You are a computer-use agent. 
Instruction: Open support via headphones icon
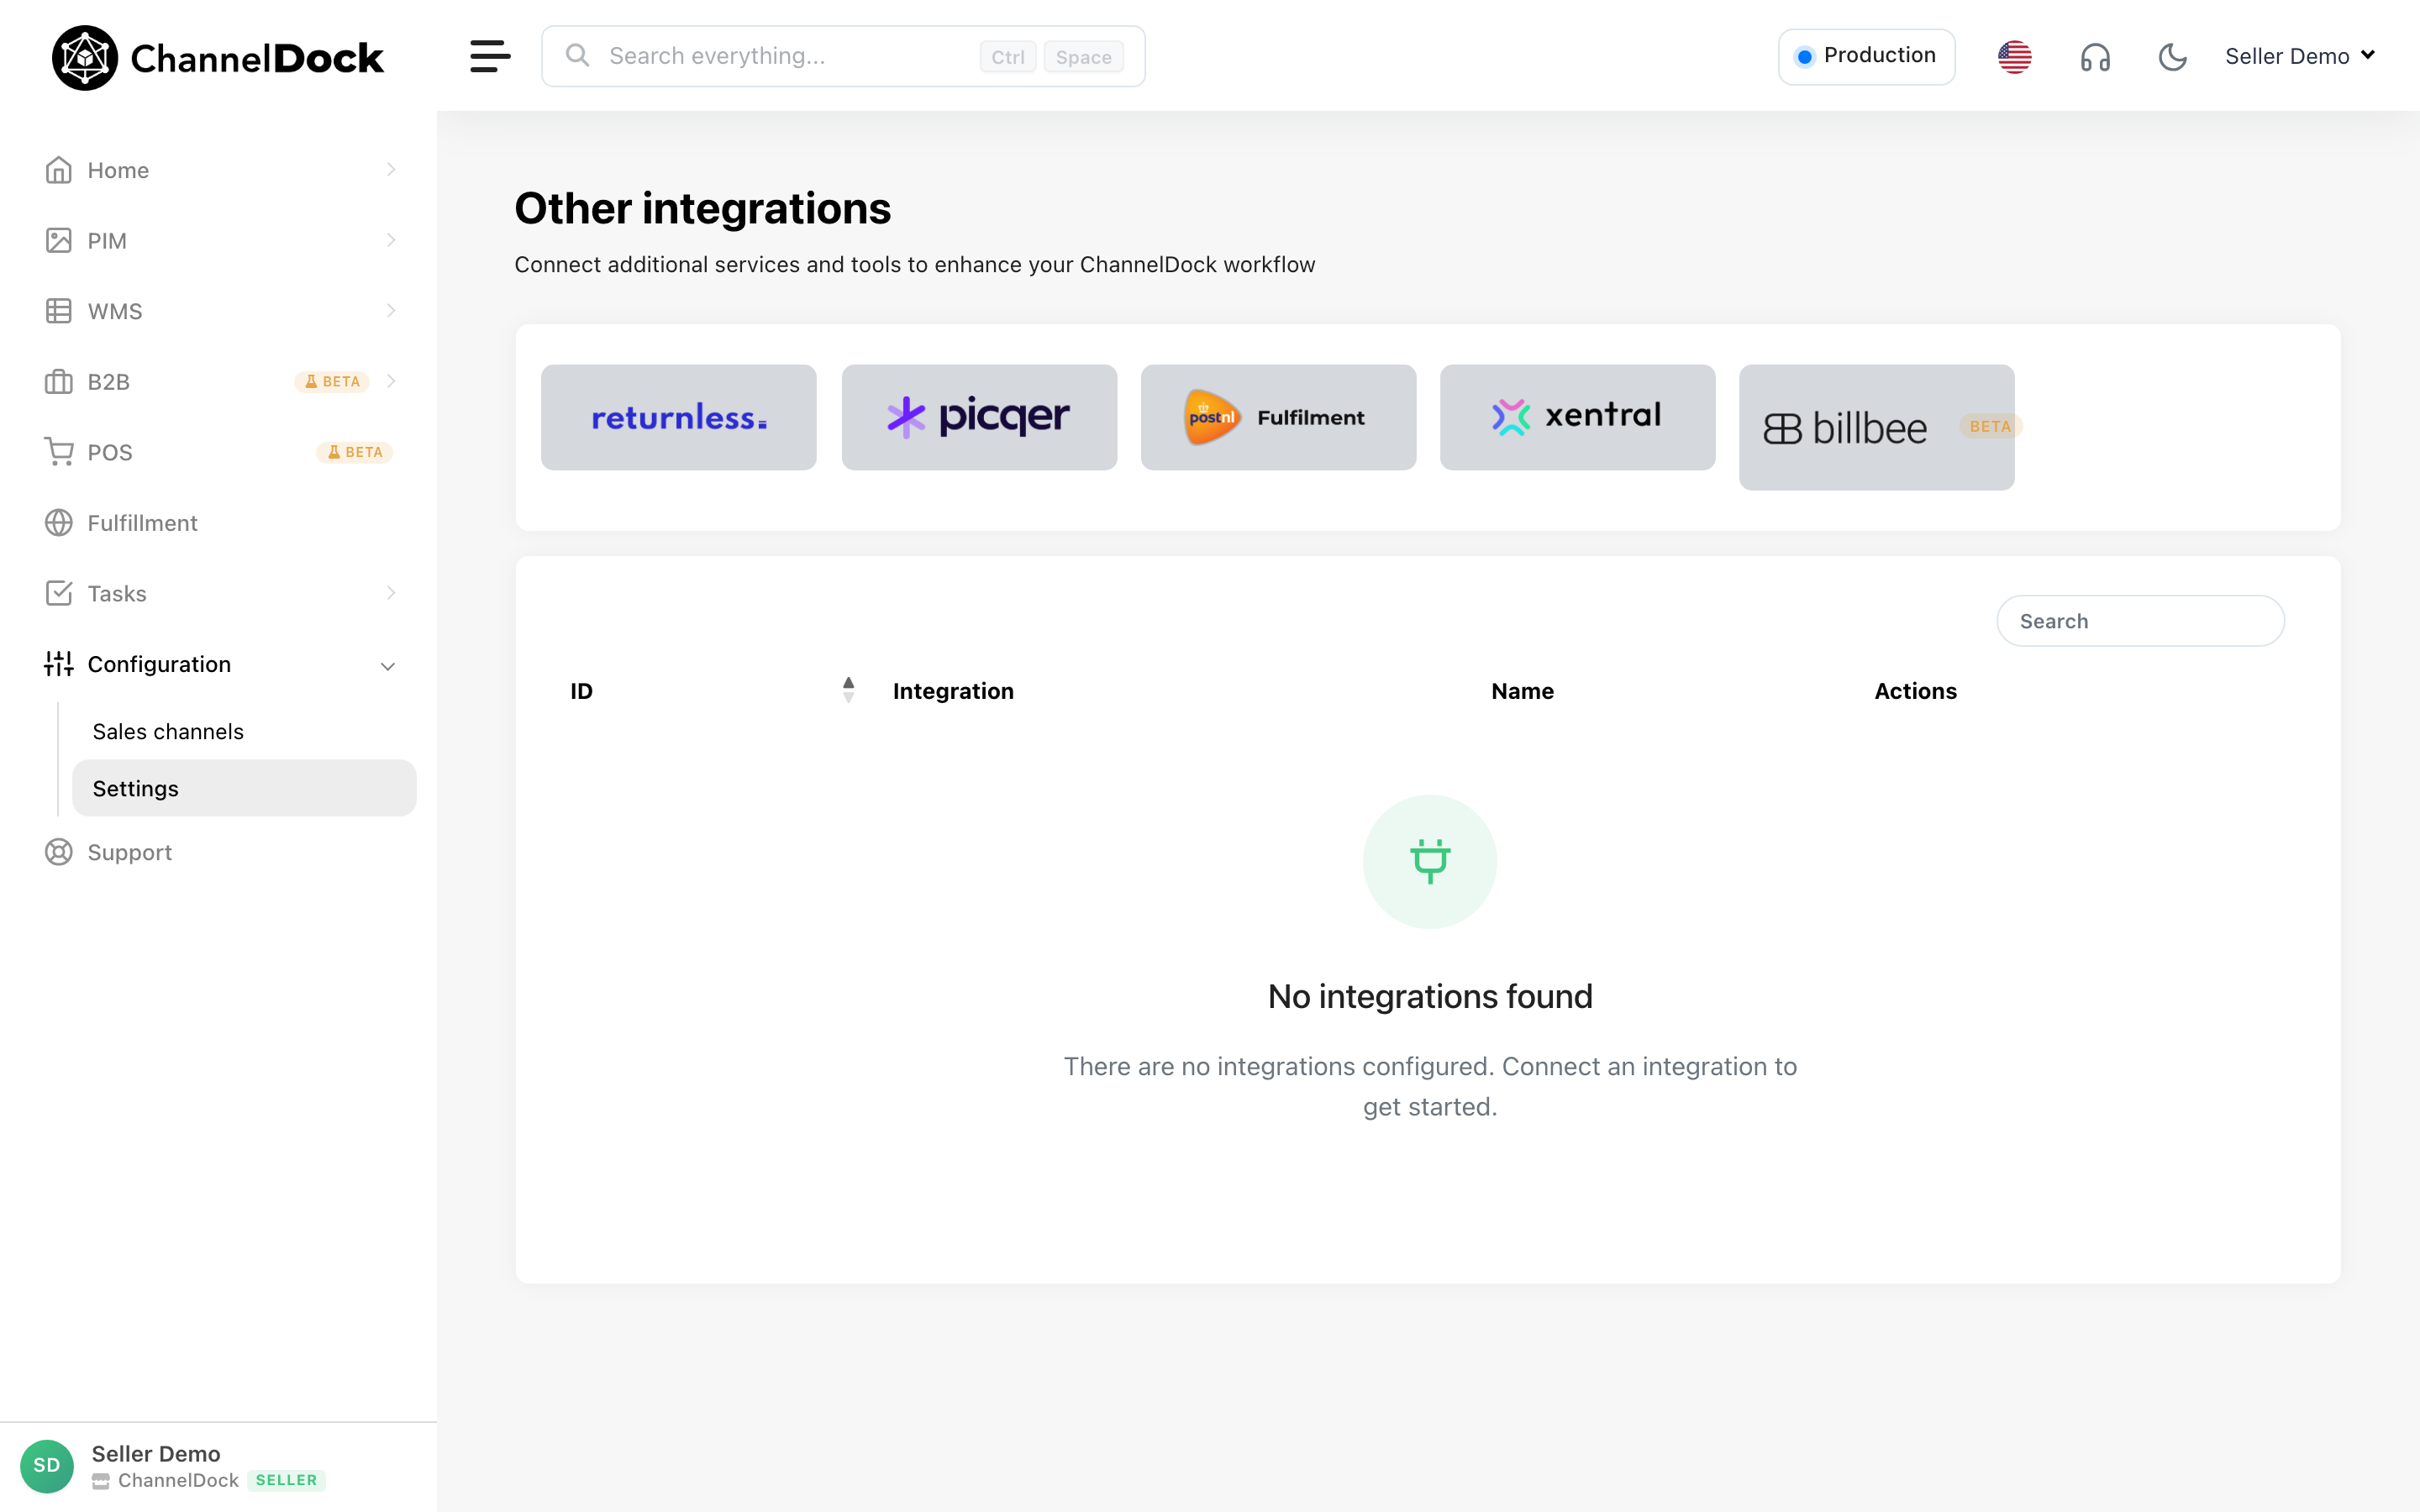2095,57
